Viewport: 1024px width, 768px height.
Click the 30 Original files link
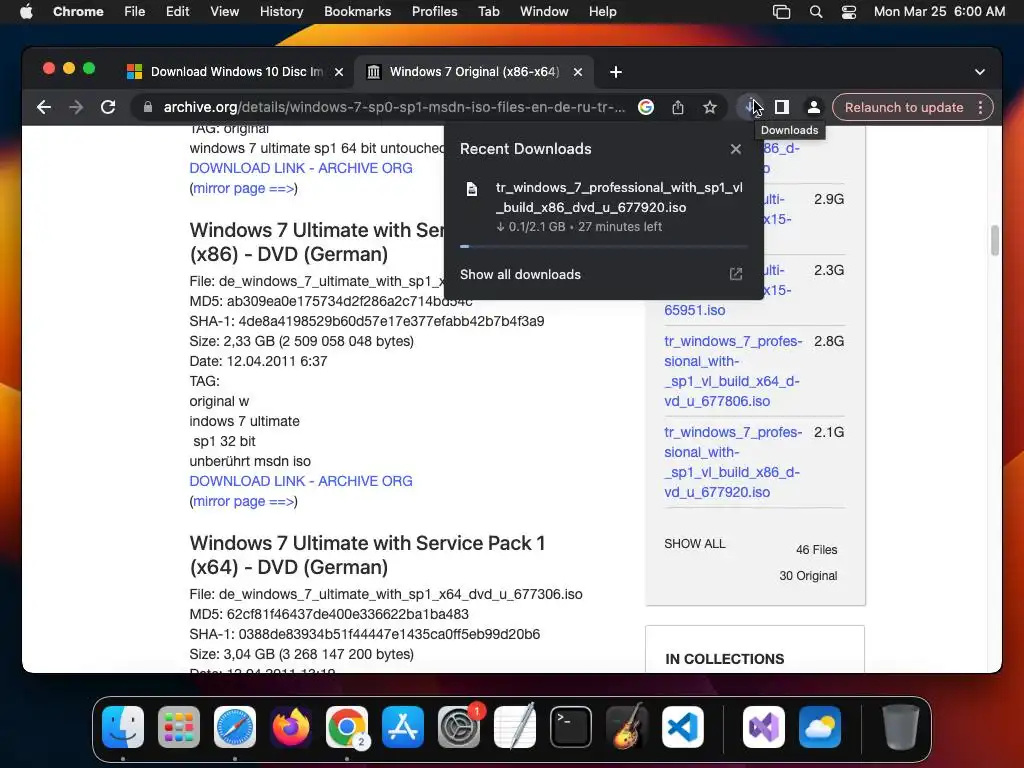pyautogui.click(x=808, y=576)
